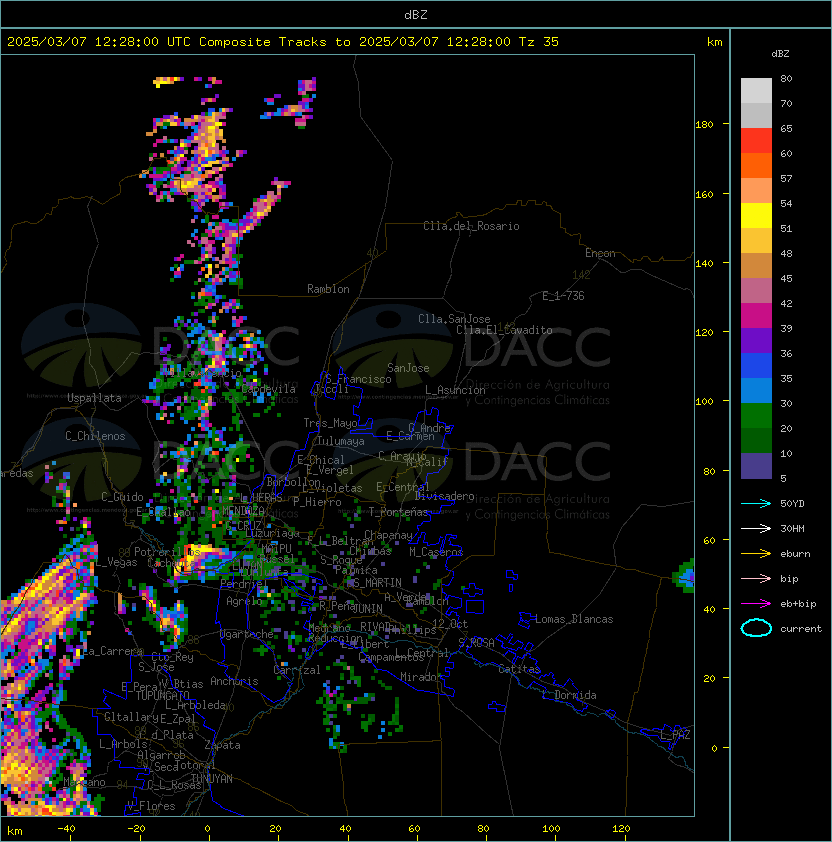Image resolution: width=832 pixels, height=842 pixels.
Task: Select the 'Zapata' place label
Action: 222,745
